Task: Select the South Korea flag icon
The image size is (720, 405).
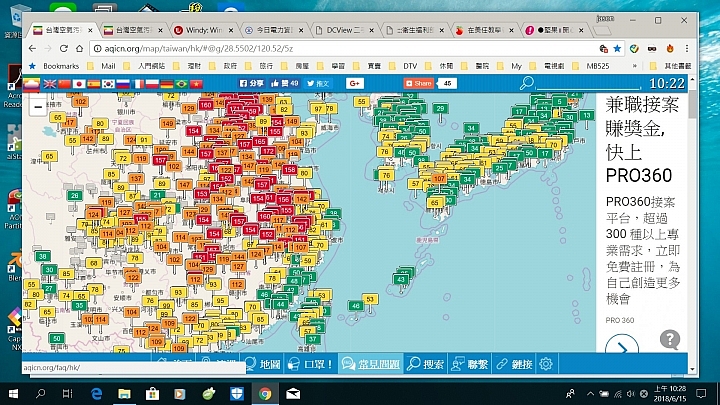Action: click(x=108, y=84)
